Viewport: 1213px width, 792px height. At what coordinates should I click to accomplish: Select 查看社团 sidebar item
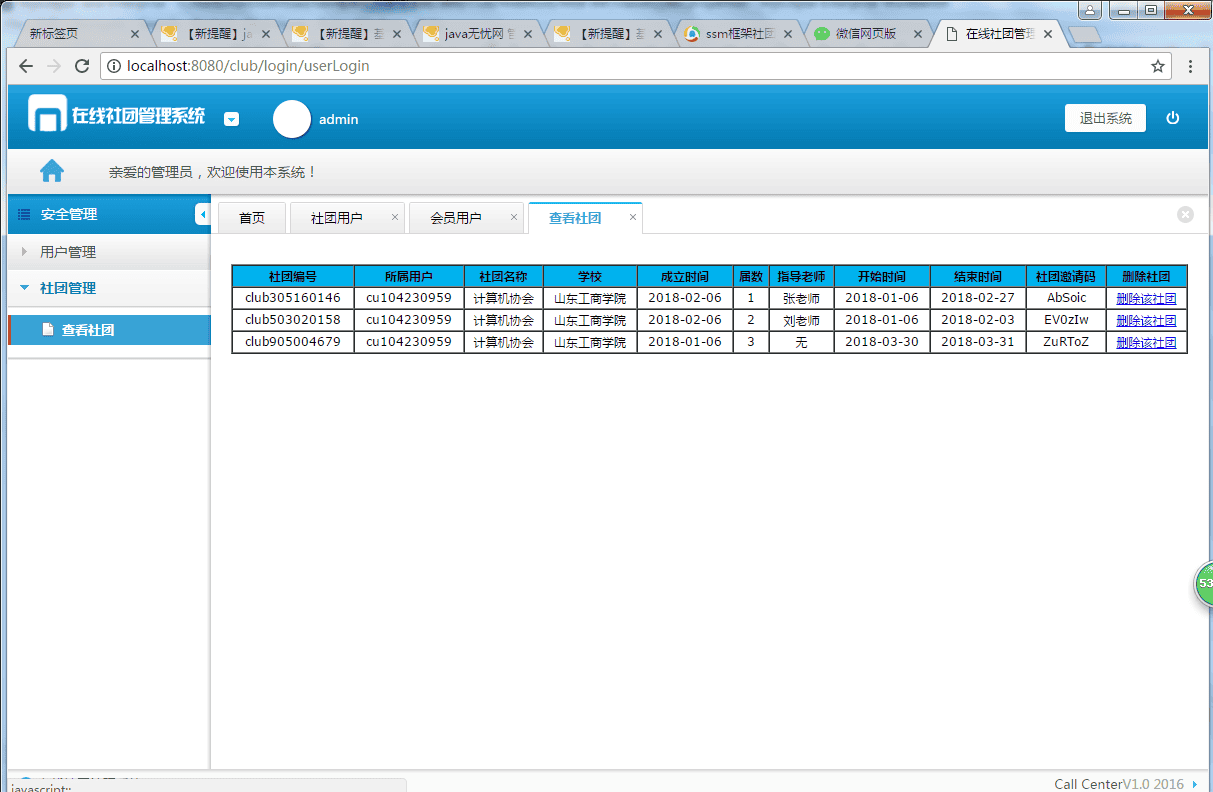coord(109,330)
